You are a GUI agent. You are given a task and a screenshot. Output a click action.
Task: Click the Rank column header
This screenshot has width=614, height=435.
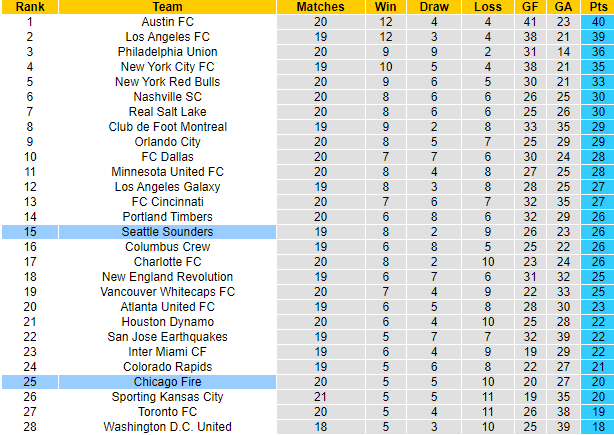(x=29, y=6)
